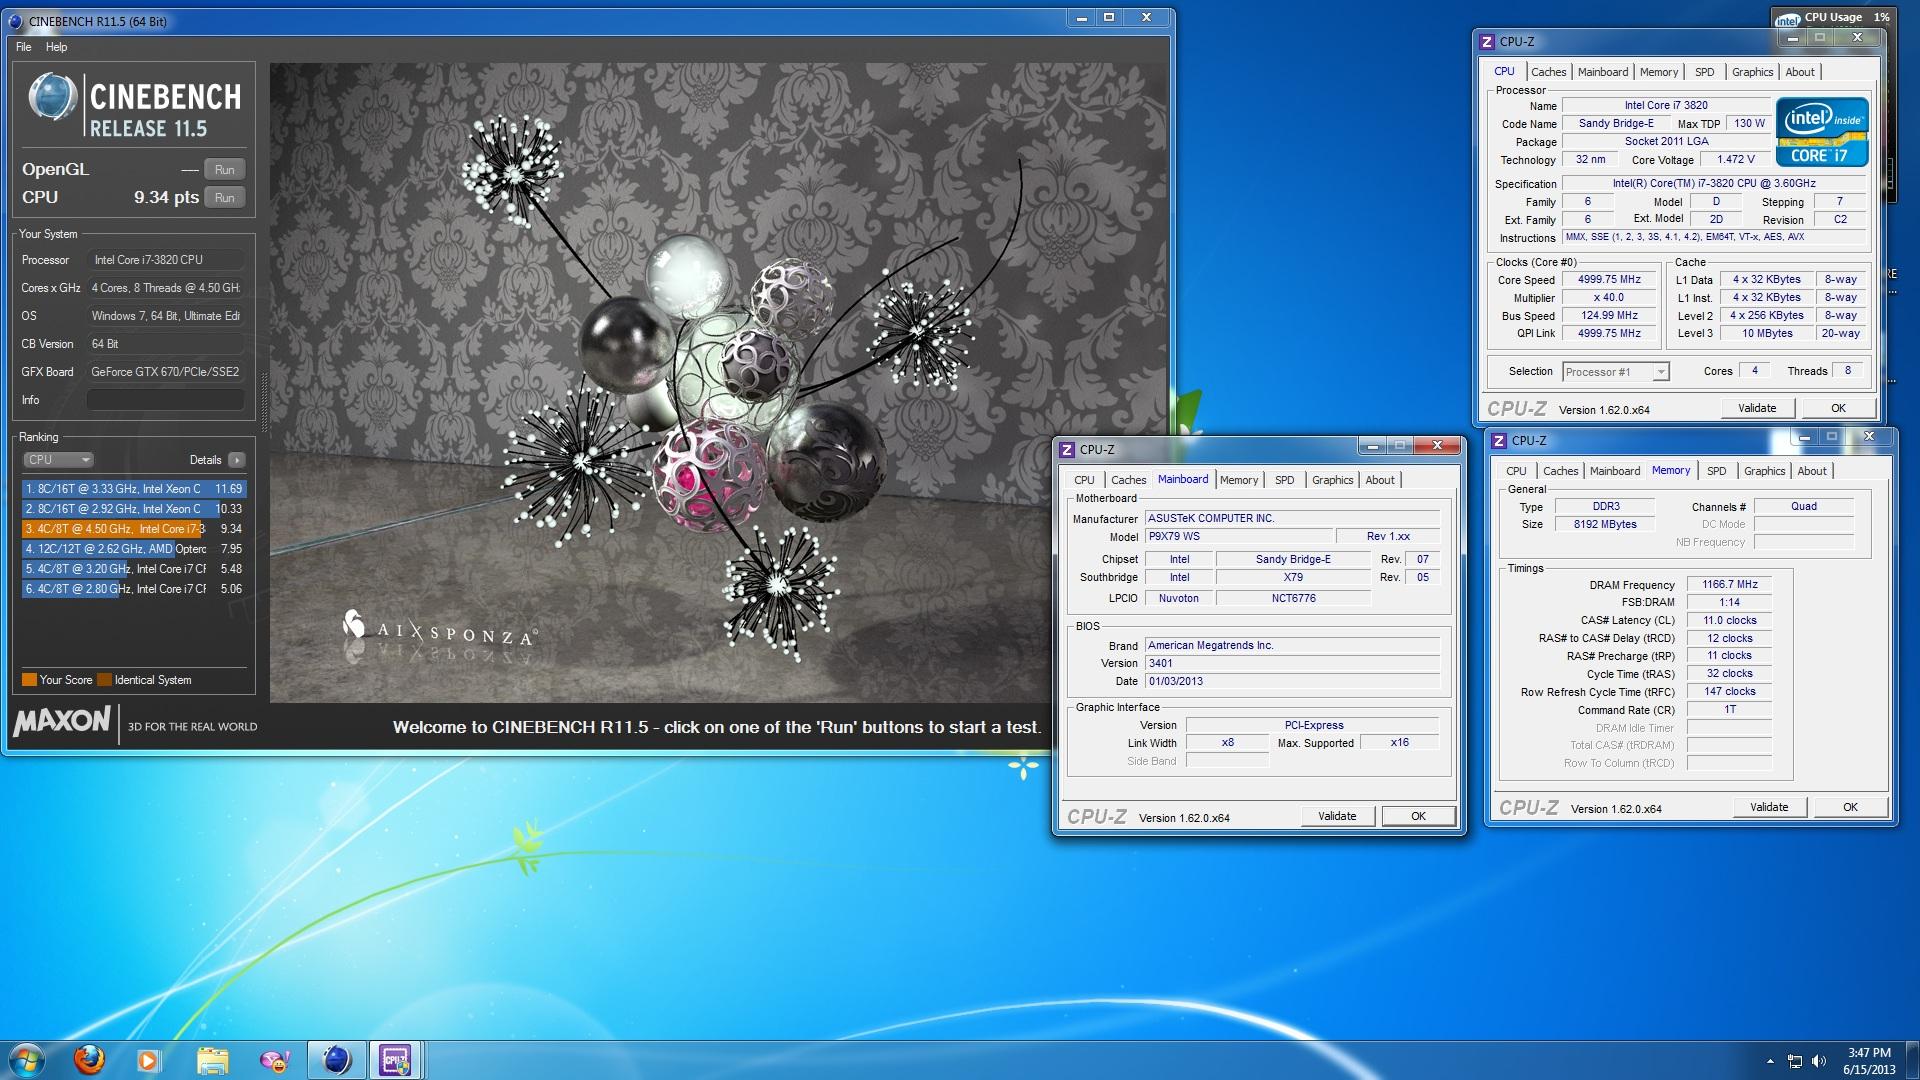Open Graphics tab in Mainboard CPU-Z window
The image size is (1920, 1080).
point(1332,480)
